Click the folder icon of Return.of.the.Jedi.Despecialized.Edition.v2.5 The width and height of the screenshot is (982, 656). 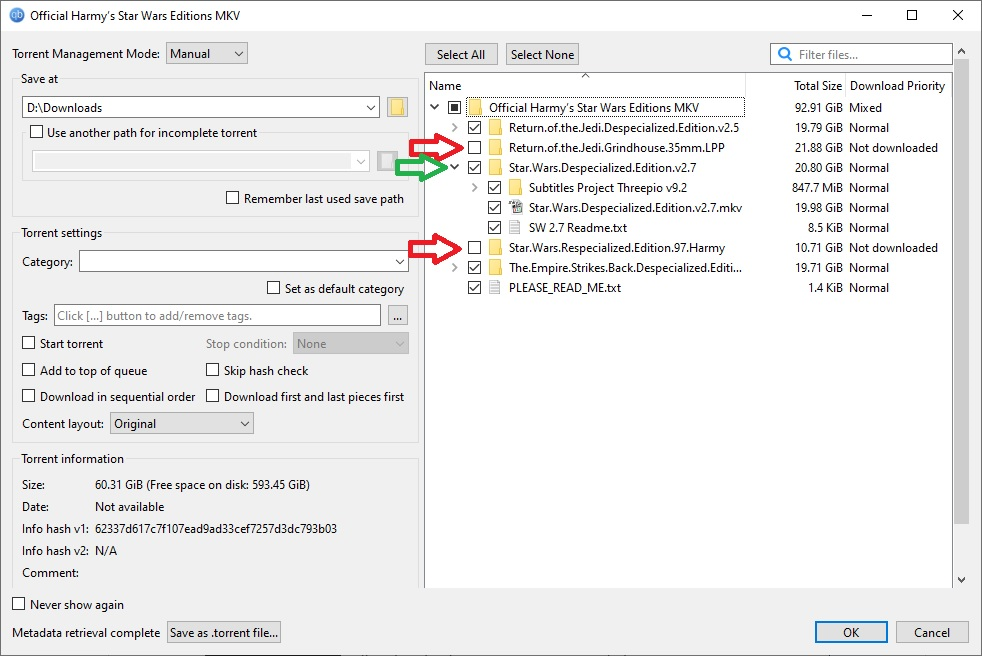coord(495,128)
